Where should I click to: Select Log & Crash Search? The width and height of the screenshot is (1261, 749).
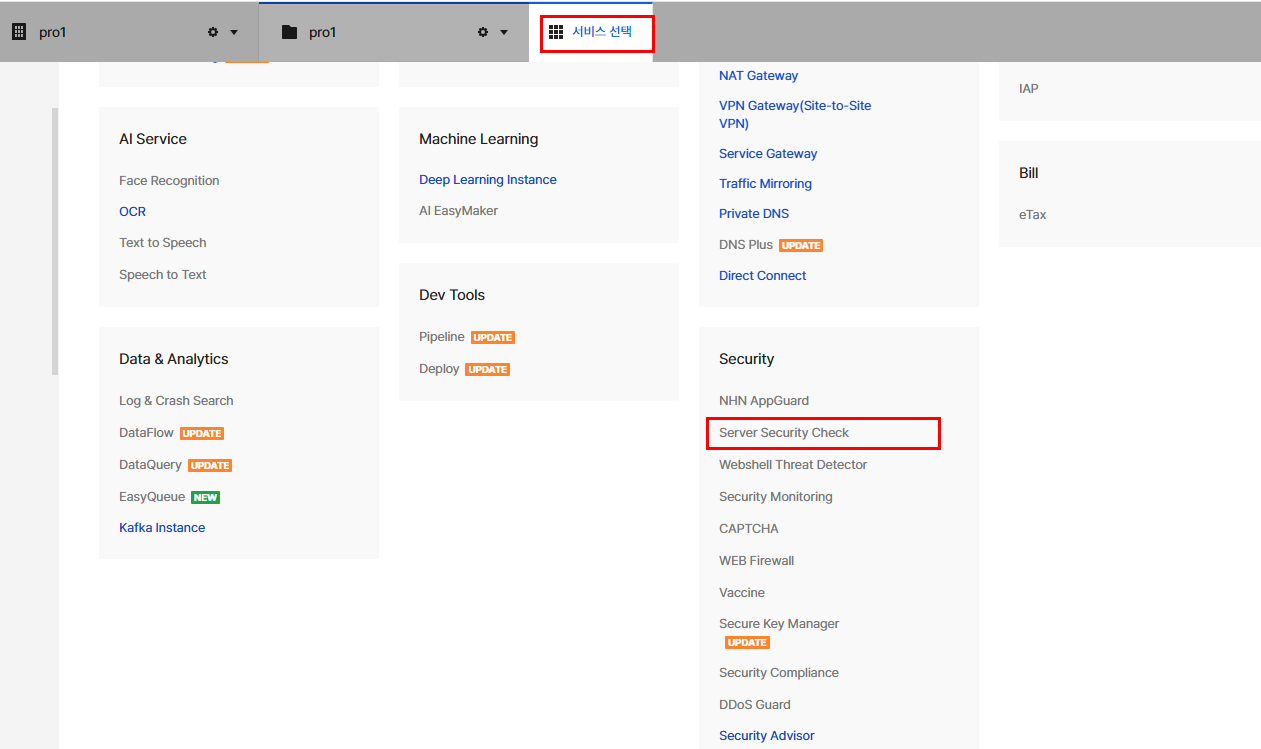pos(176,401)
